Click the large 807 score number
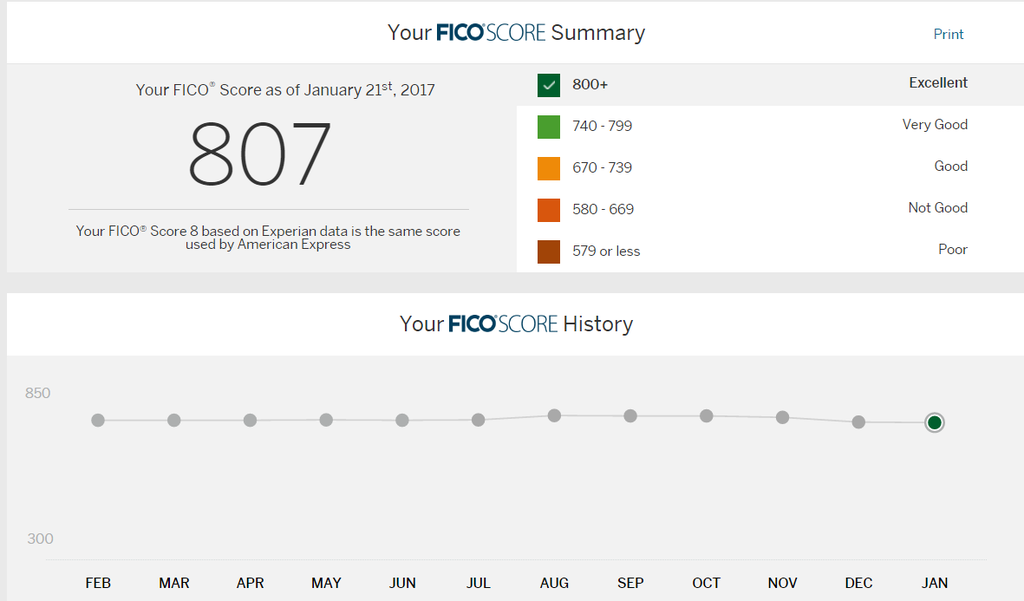Screen dimensions: 1024x601 click(260, 154)
